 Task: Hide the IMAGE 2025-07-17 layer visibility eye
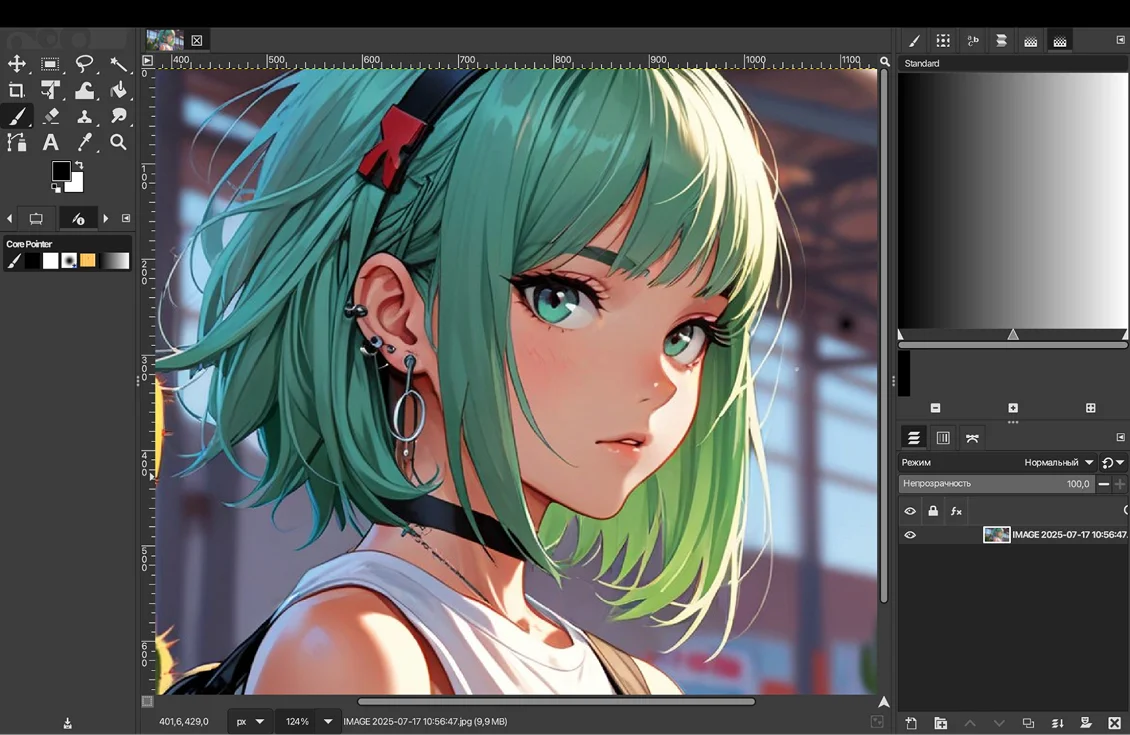[x=910, y=535]
